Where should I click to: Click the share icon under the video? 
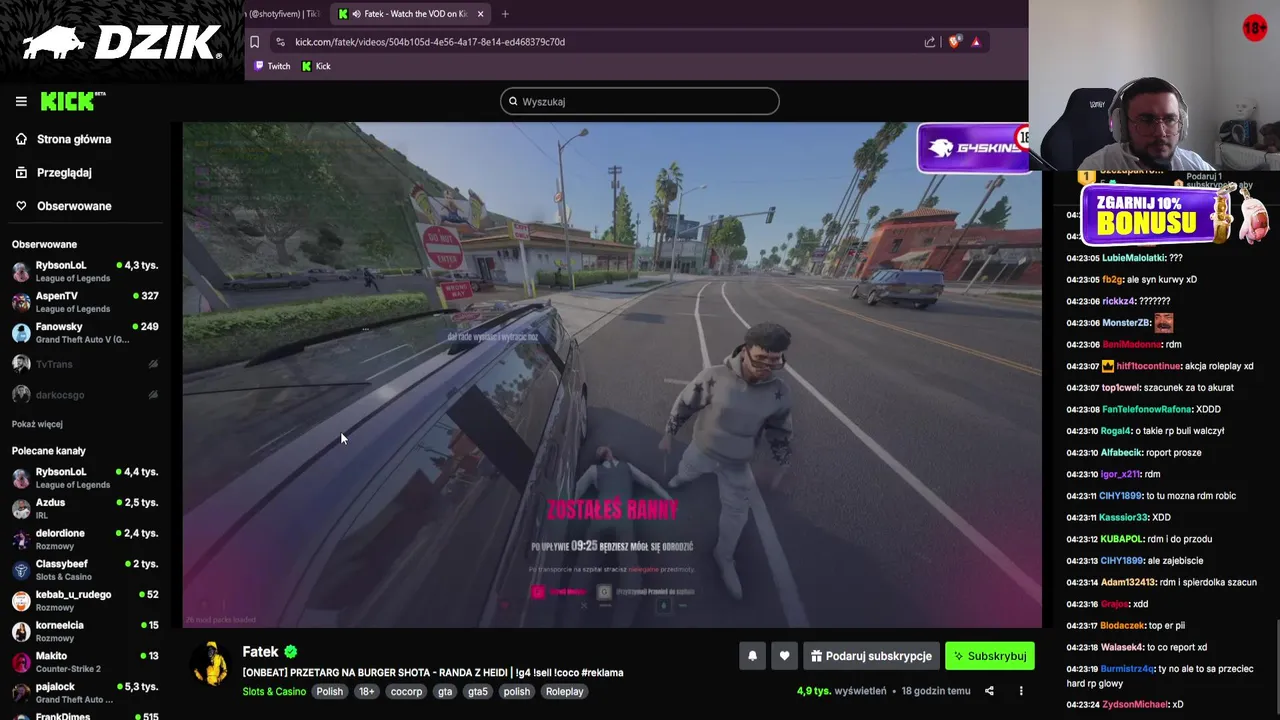[x=989, y=691]
